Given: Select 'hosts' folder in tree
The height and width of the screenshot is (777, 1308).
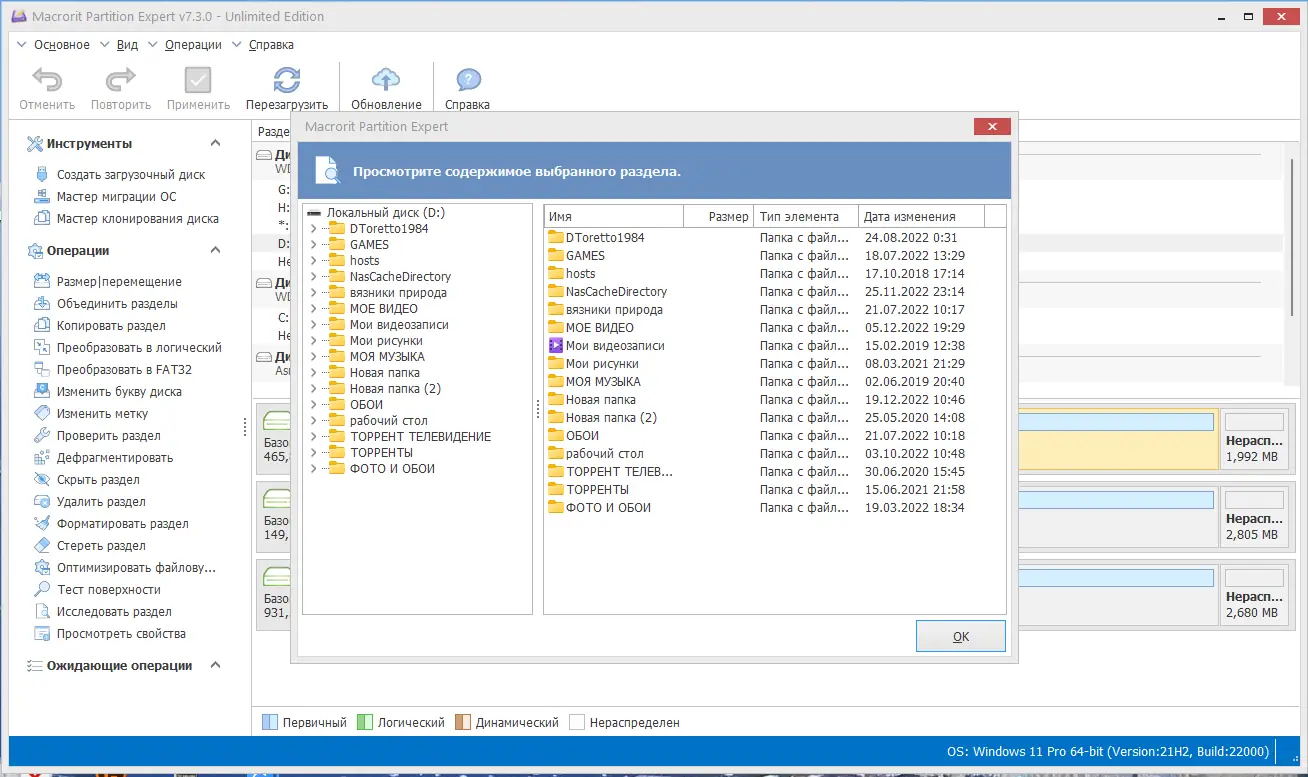Looking at the screenshot, I should [364, 260].
